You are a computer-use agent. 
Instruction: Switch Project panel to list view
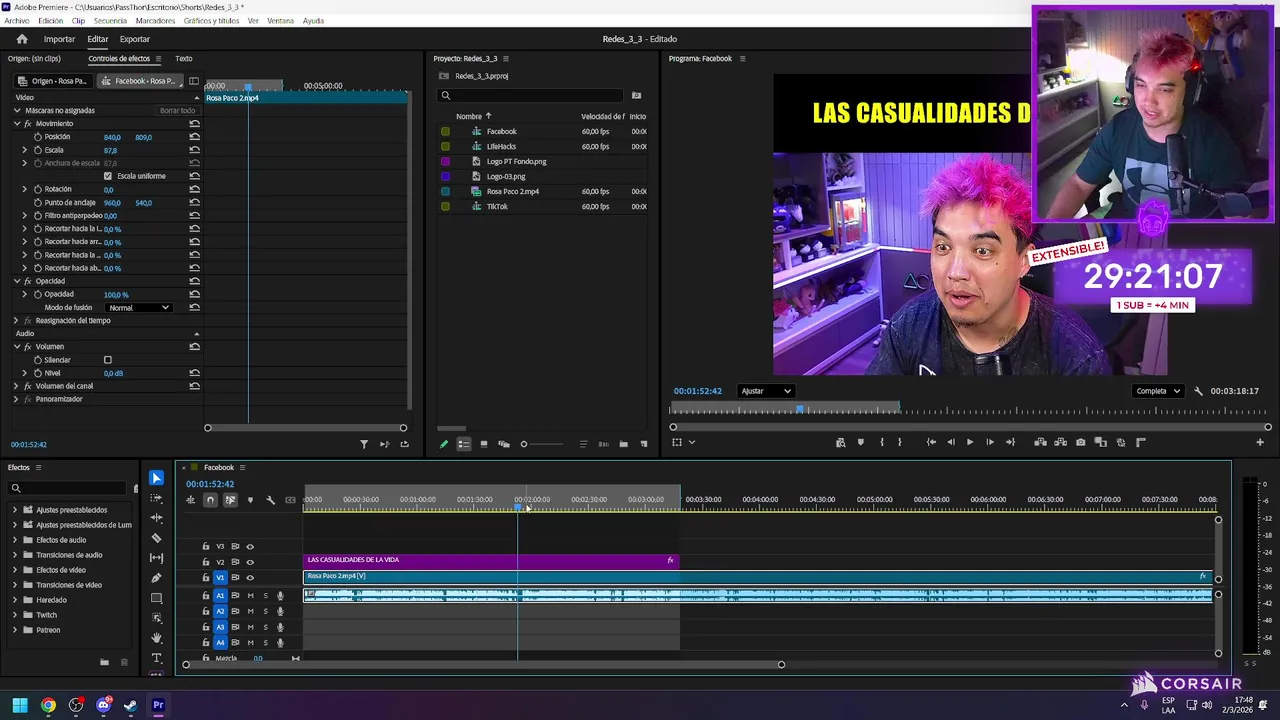click(x=464, y=444)
